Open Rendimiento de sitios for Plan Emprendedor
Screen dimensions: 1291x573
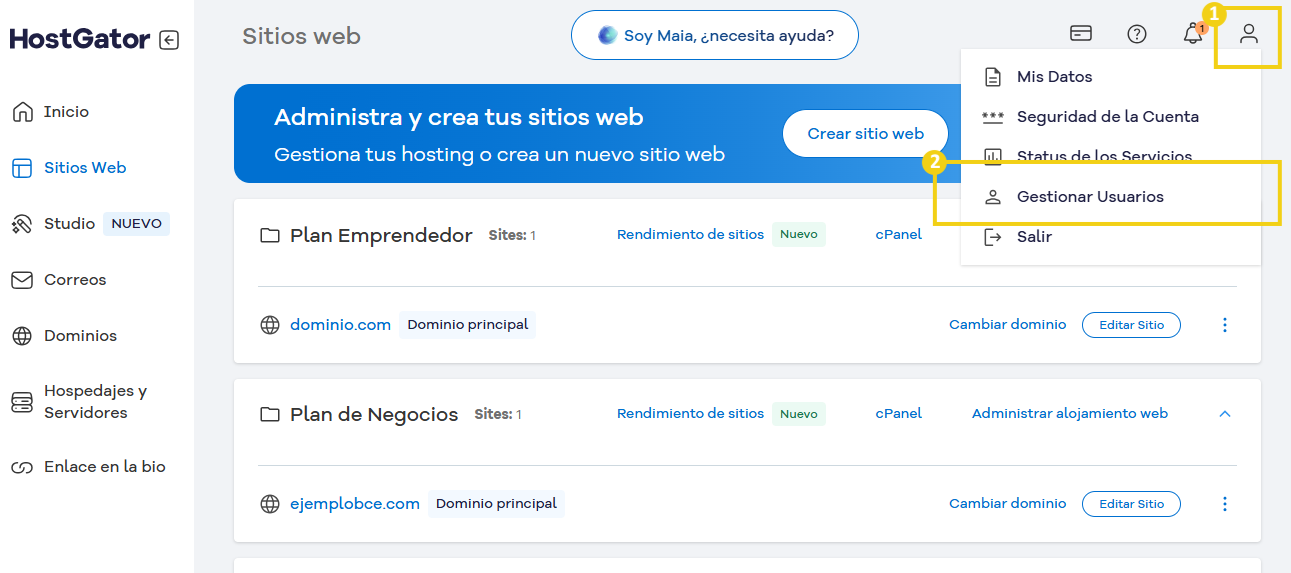(x=690, y=234)
